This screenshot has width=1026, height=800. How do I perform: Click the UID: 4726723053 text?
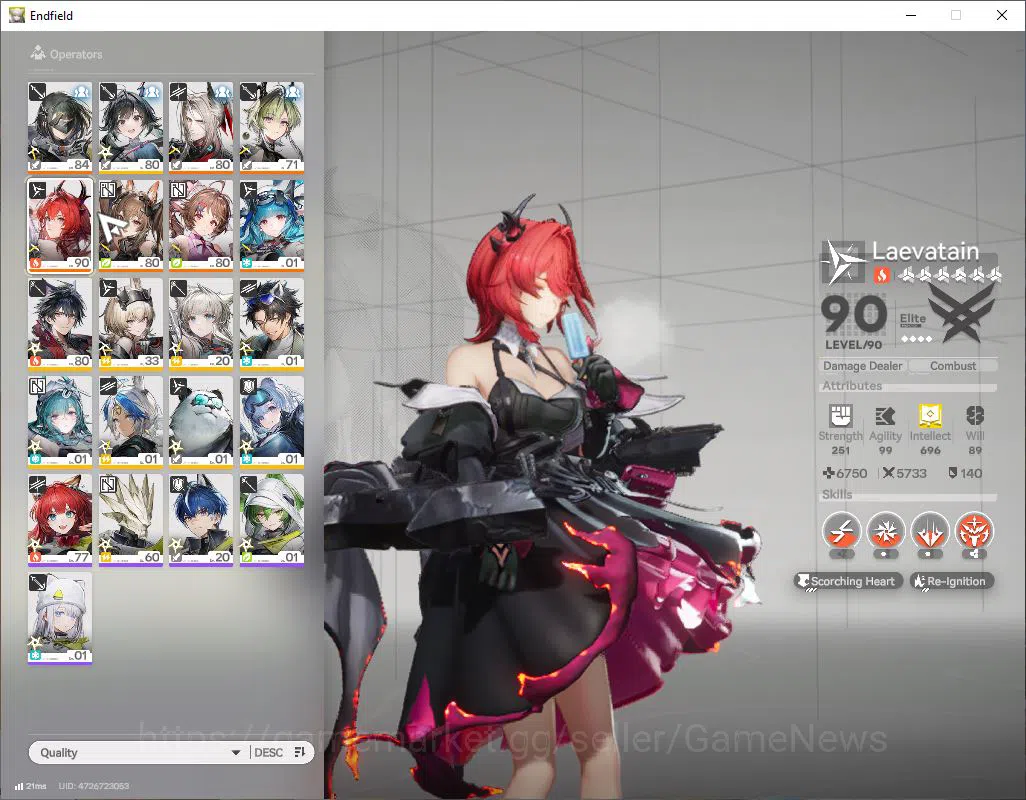[x=94, y=786]
